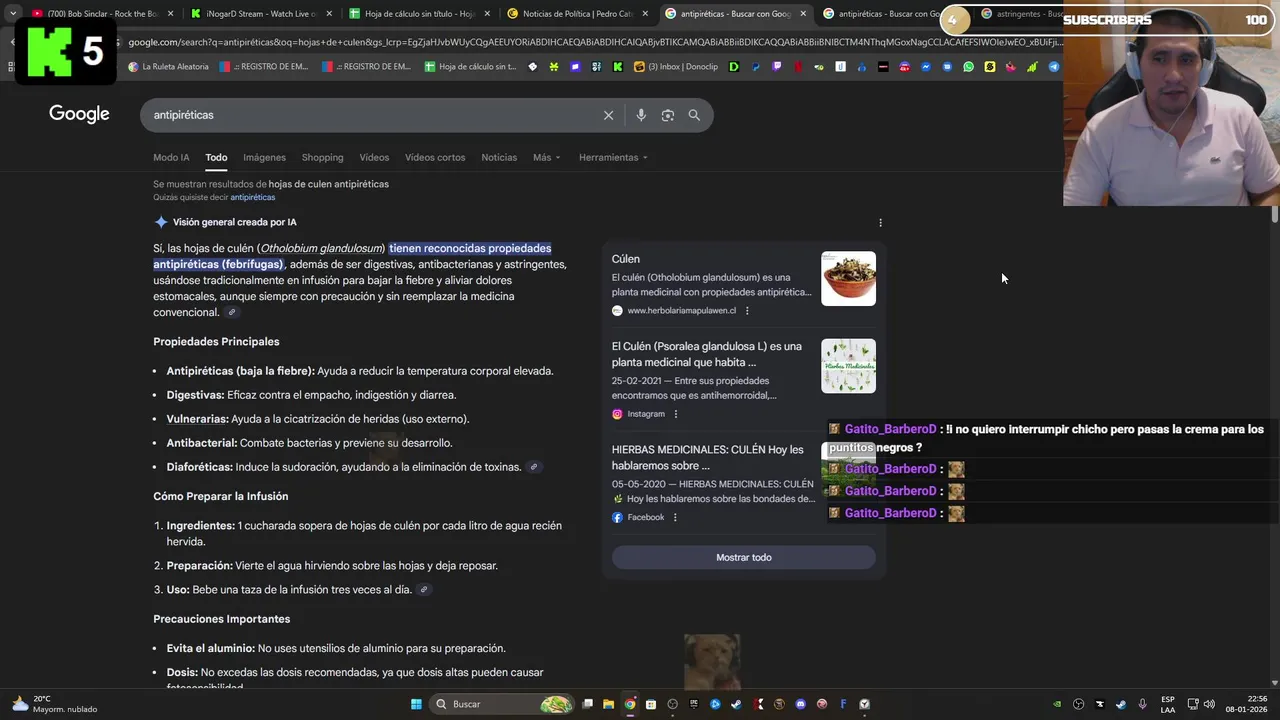Open the system tray microphone icon
Viewport: 1280px width, 720px height.
[1142, 704]
